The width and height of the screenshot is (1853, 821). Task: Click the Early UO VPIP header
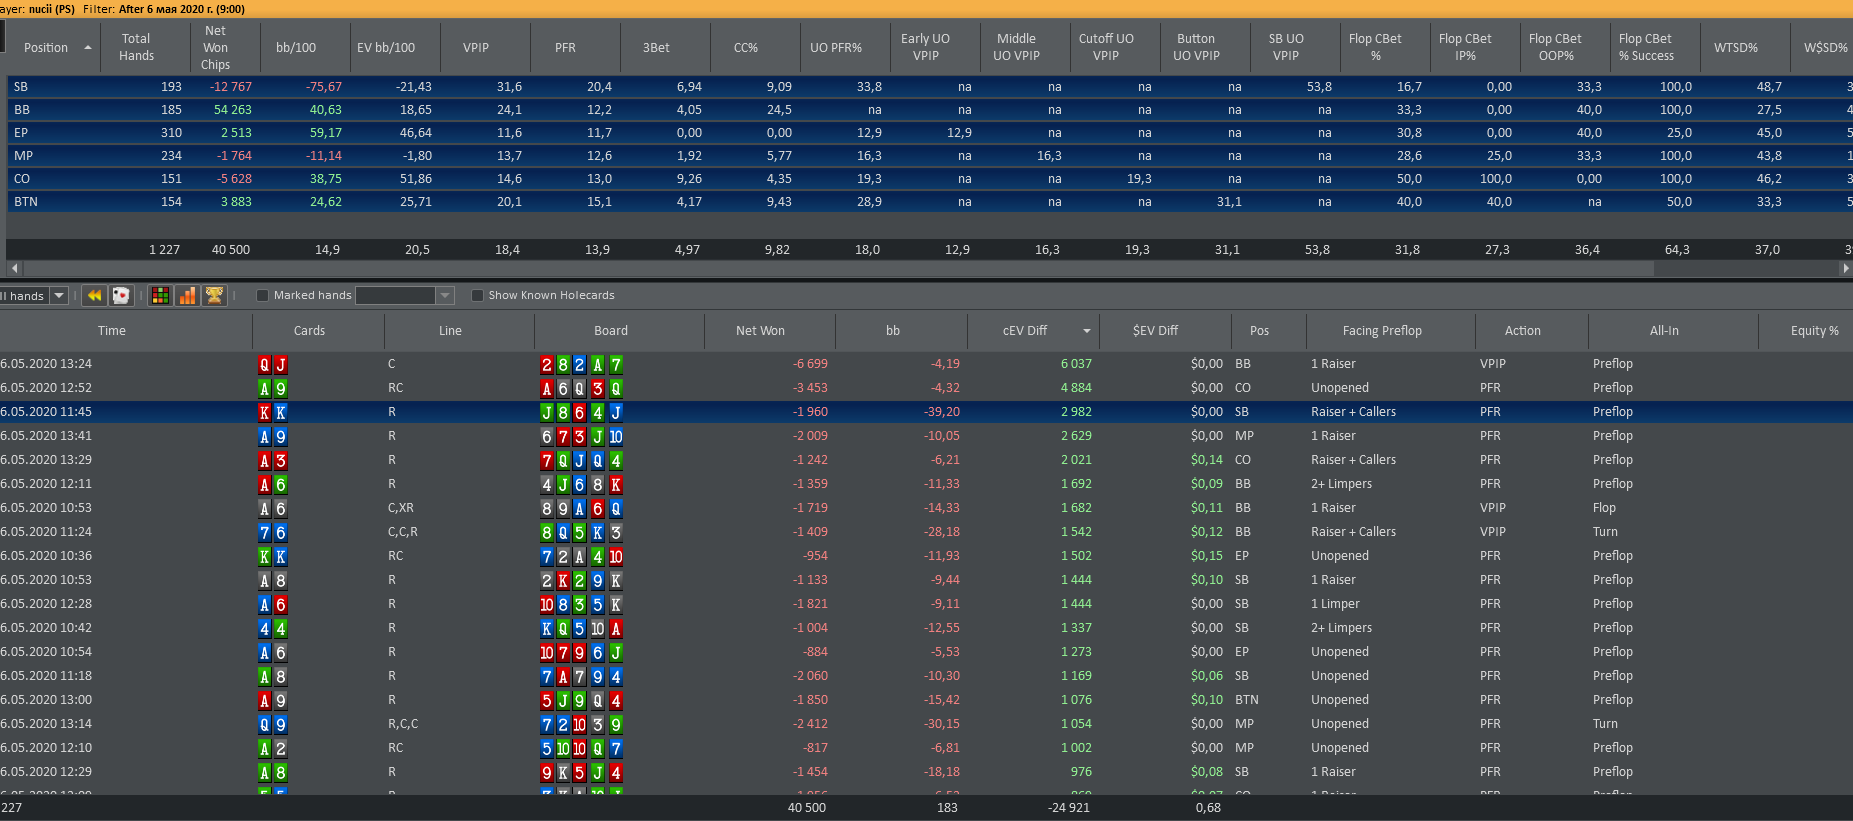(926, 47)
